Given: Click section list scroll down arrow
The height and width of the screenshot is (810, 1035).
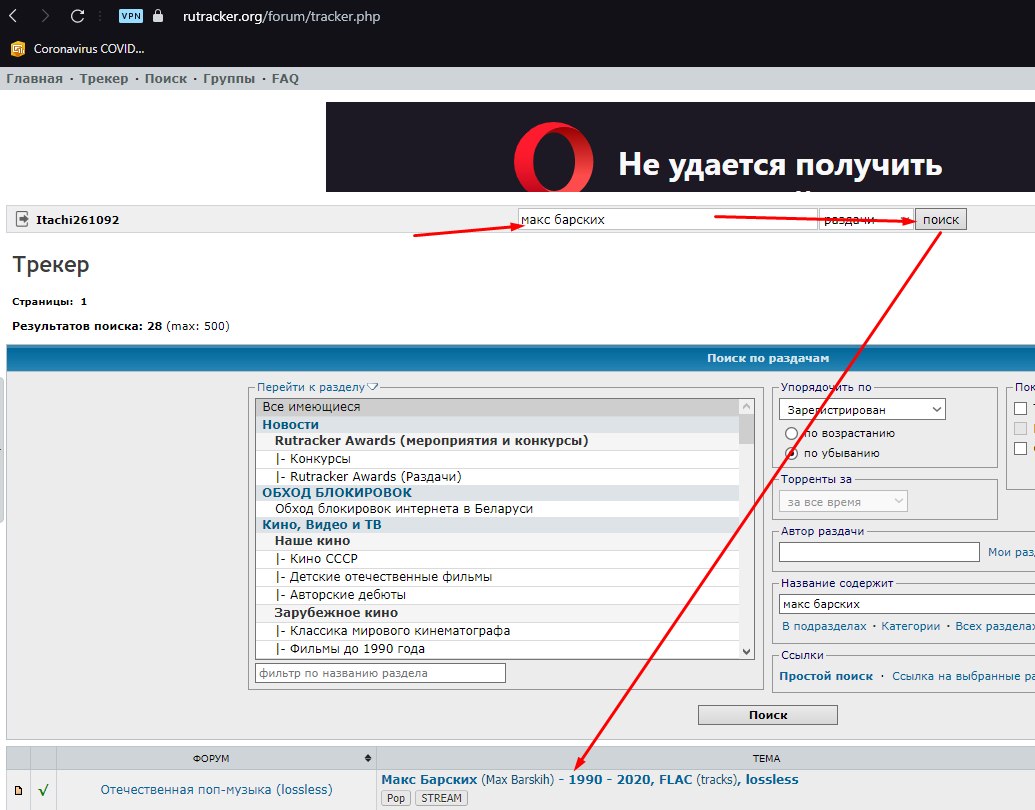Looking at the screenshot, I should [747, 651].
